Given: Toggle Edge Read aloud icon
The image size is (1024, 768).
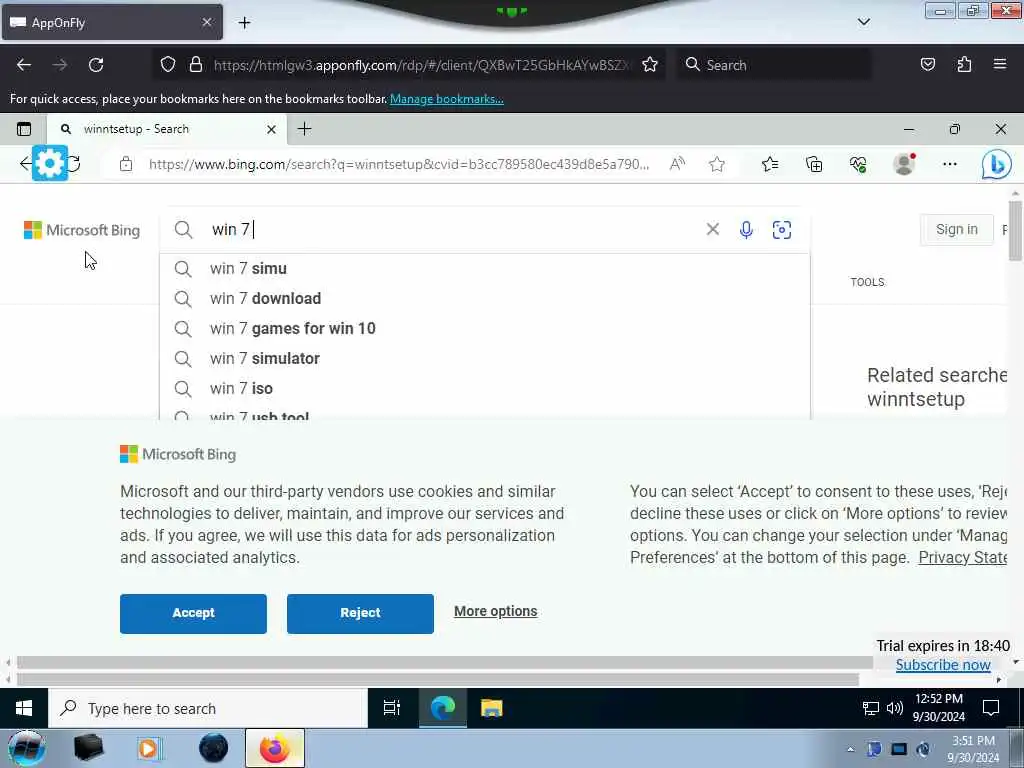Looking at the screenshot, I should click(677, 164).
